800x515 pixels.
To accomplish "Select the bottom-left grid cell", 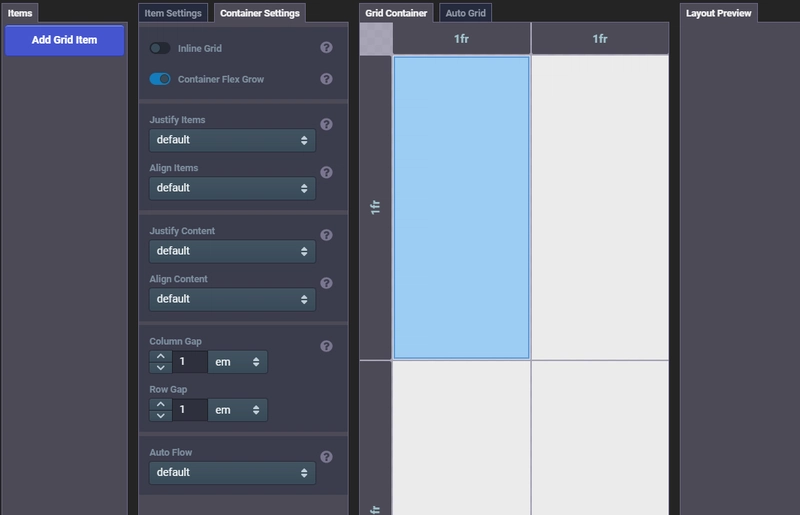I will (461, 438).
